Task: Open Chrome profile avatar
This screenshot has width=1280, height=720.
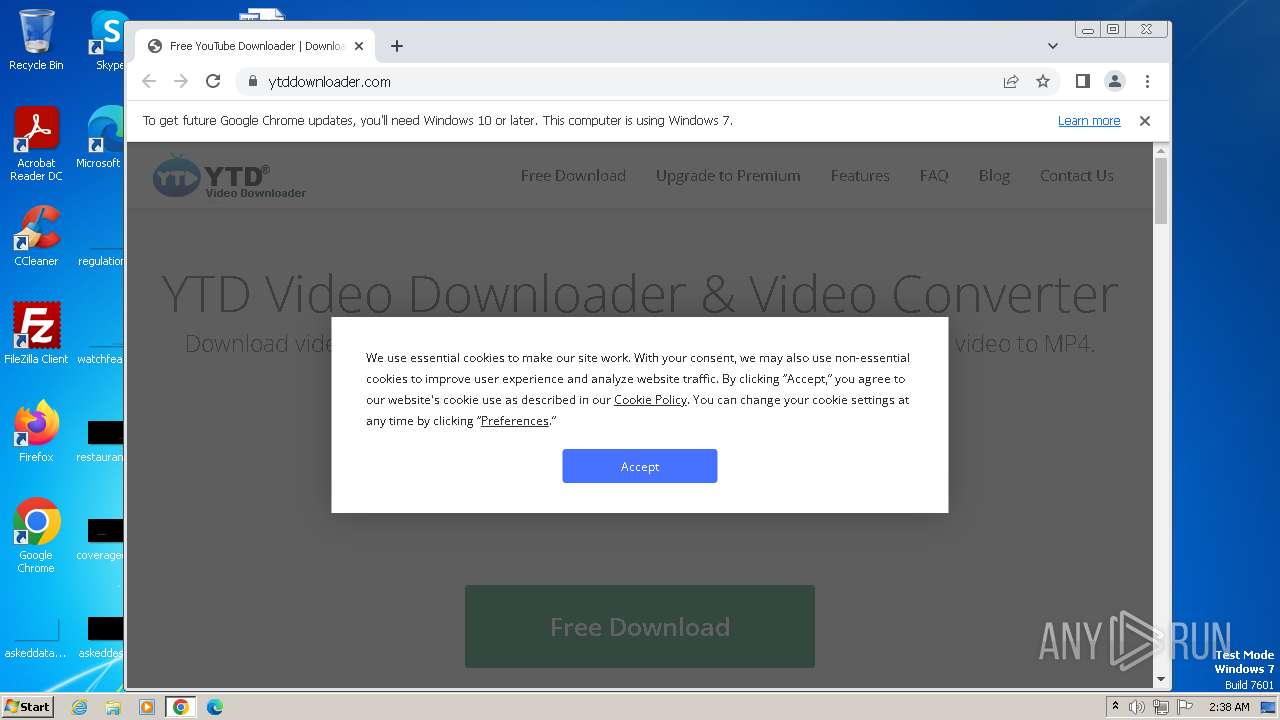Action: (1115, 82)
